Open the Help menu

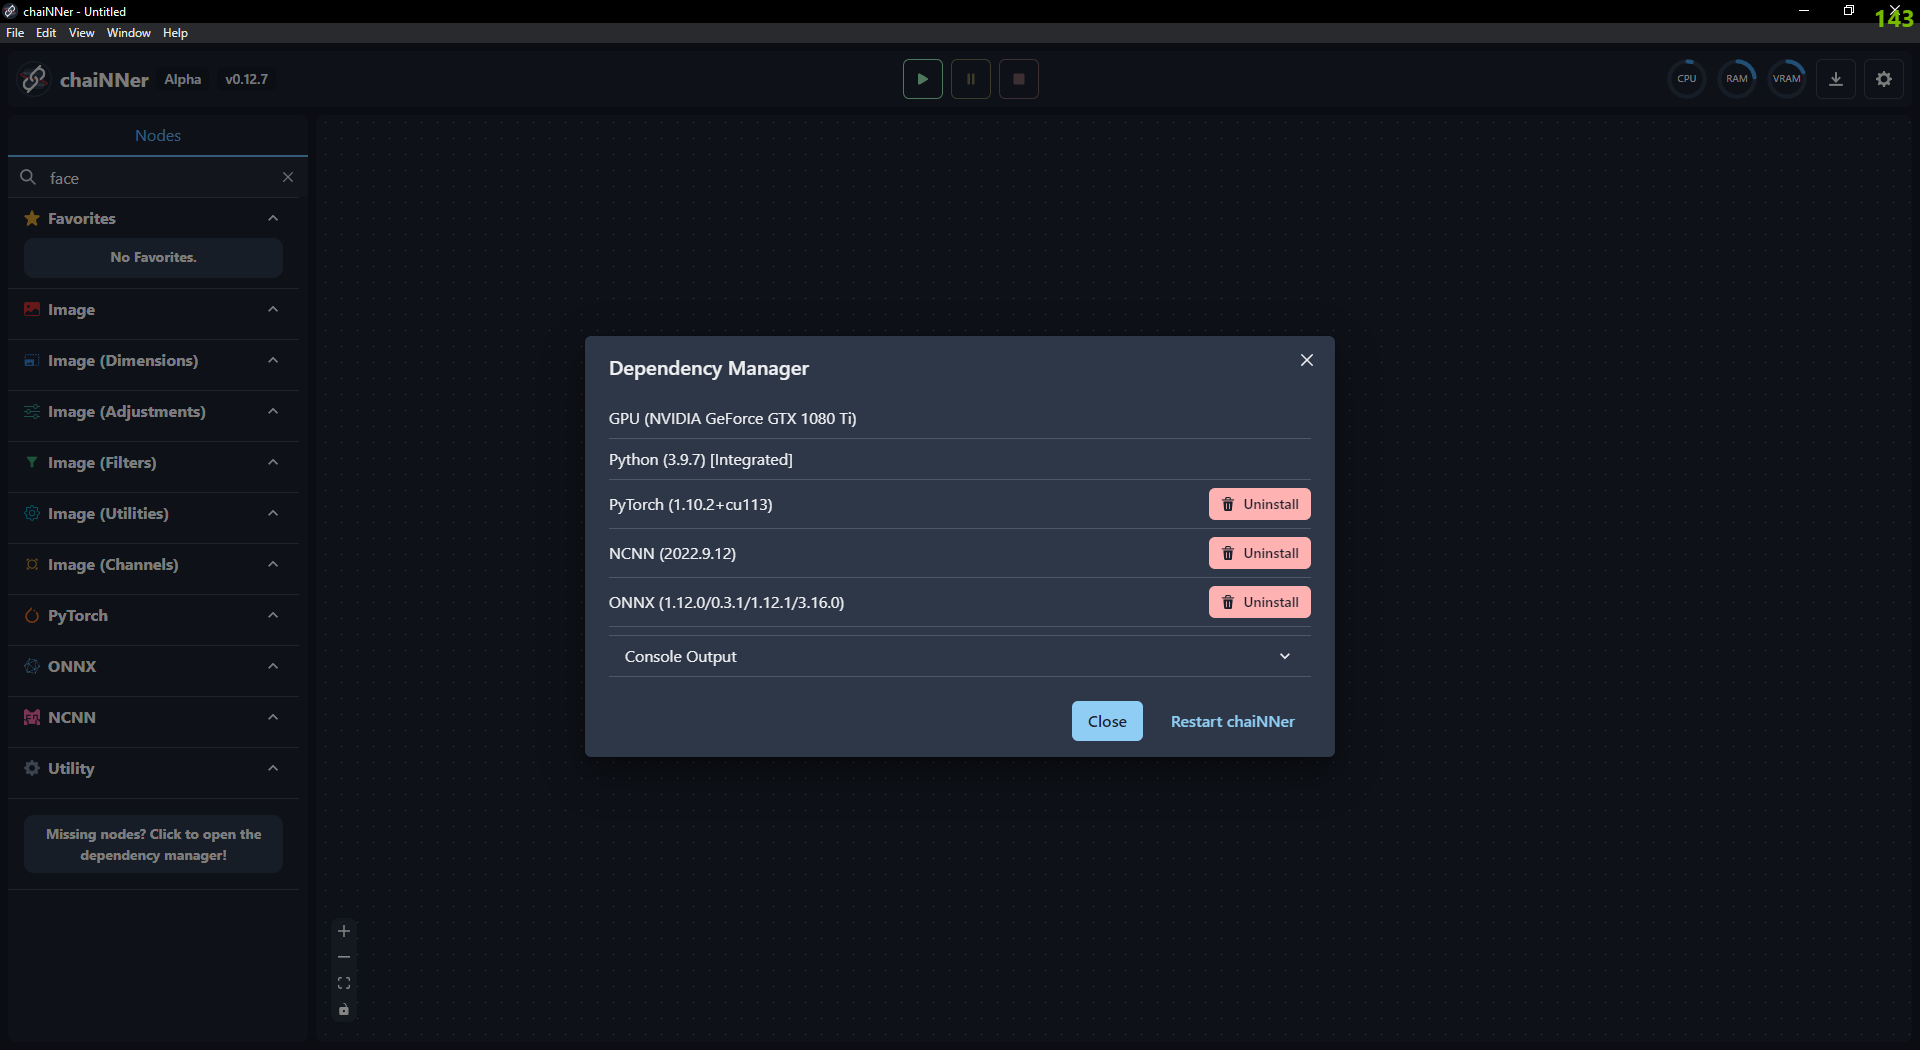click(x=175, y=32)
